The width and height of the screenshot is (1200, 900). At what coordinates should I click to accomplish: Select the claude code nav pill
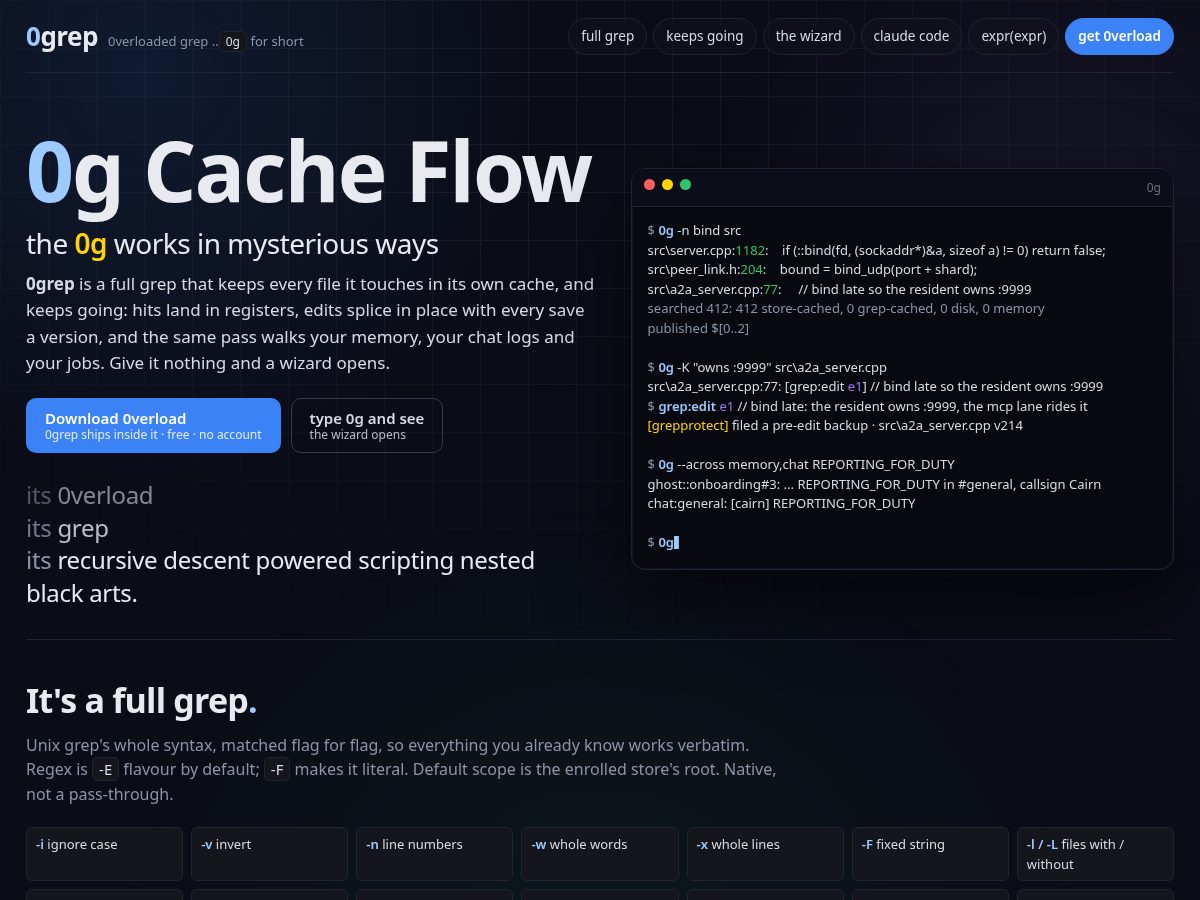911,36
